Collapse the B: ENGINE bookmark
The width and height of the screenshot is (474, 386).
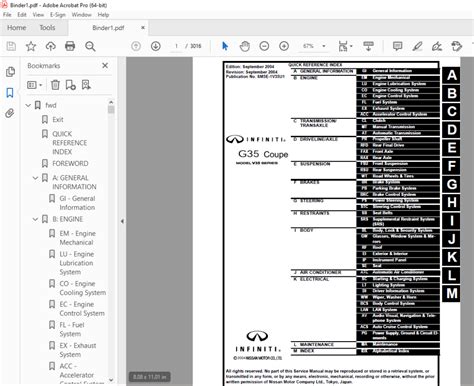(35, 219)
